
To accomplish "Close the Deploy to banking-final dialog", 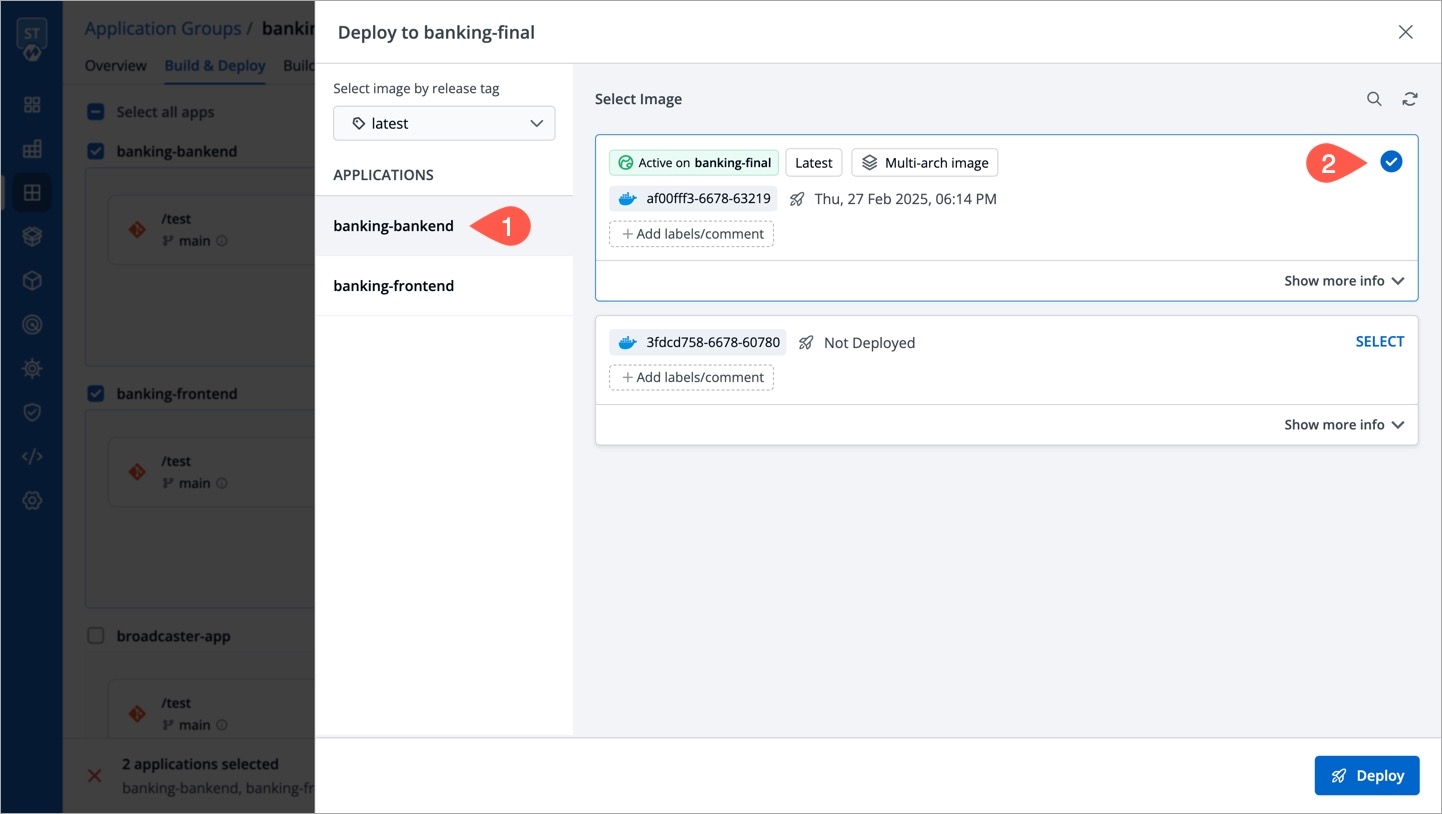I will click(x=1405, y=32).
